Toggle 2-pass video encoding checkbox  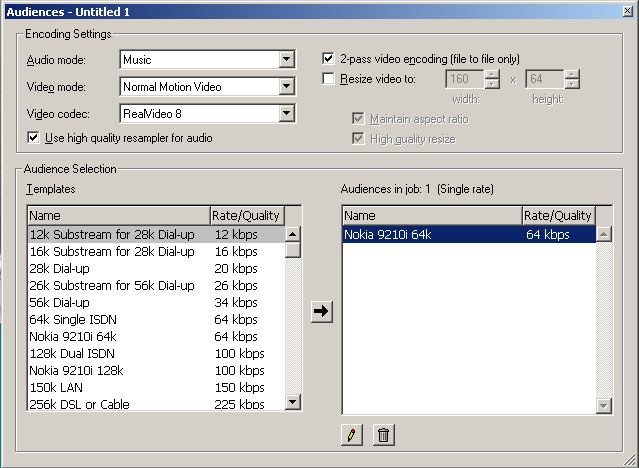click(x=329, y=59)
